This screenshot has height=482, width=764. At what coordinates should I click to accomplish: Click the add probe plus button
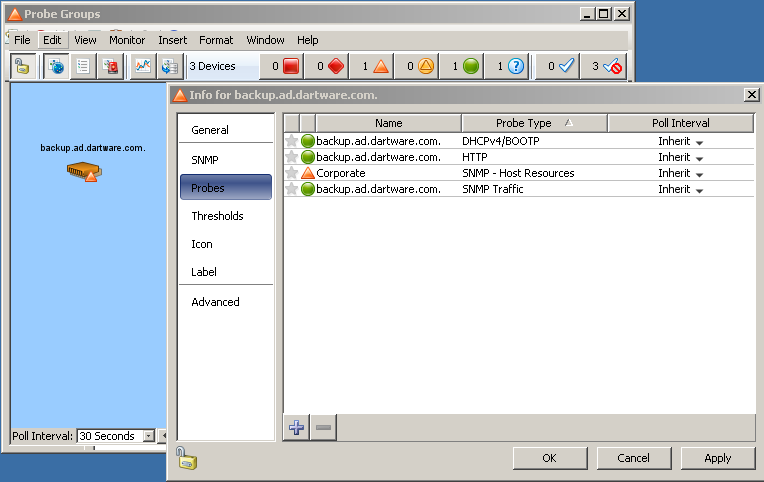(x=296, y=428)
